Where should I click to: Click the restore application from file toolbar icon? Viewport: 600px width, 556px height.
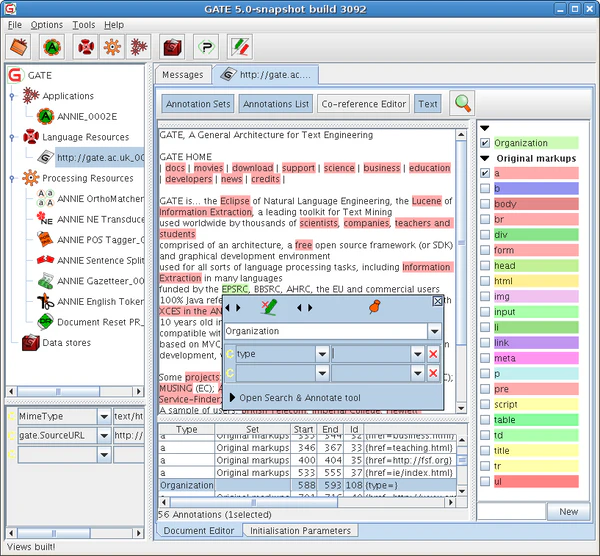(19, 46)
